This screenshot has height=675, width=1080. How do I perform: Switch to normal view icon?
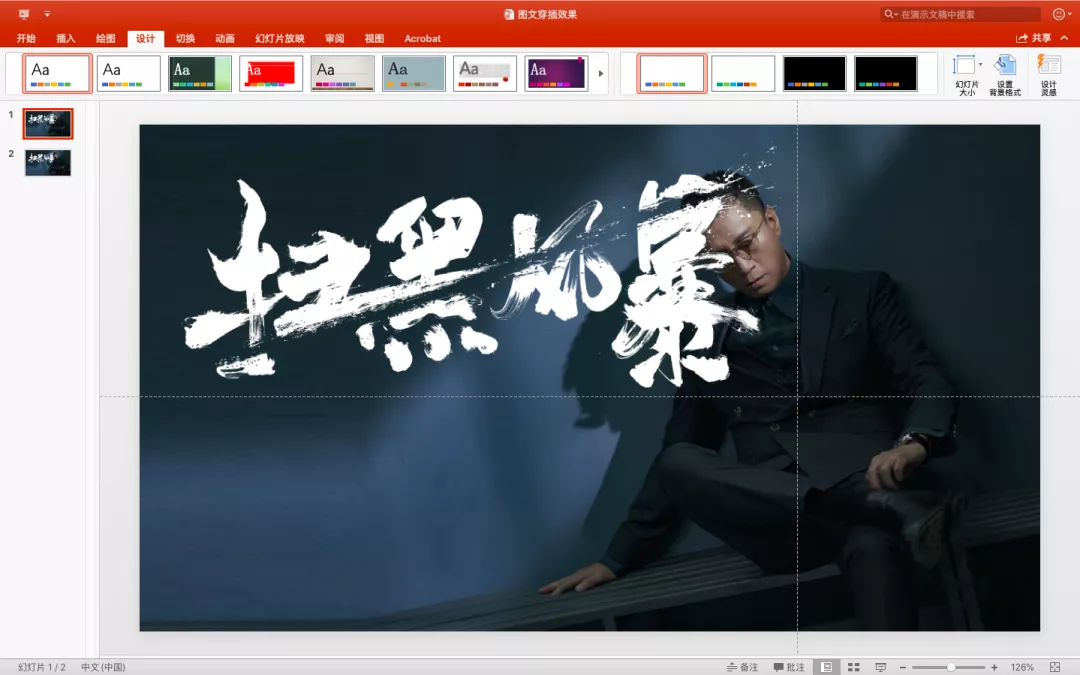[827, 667]
